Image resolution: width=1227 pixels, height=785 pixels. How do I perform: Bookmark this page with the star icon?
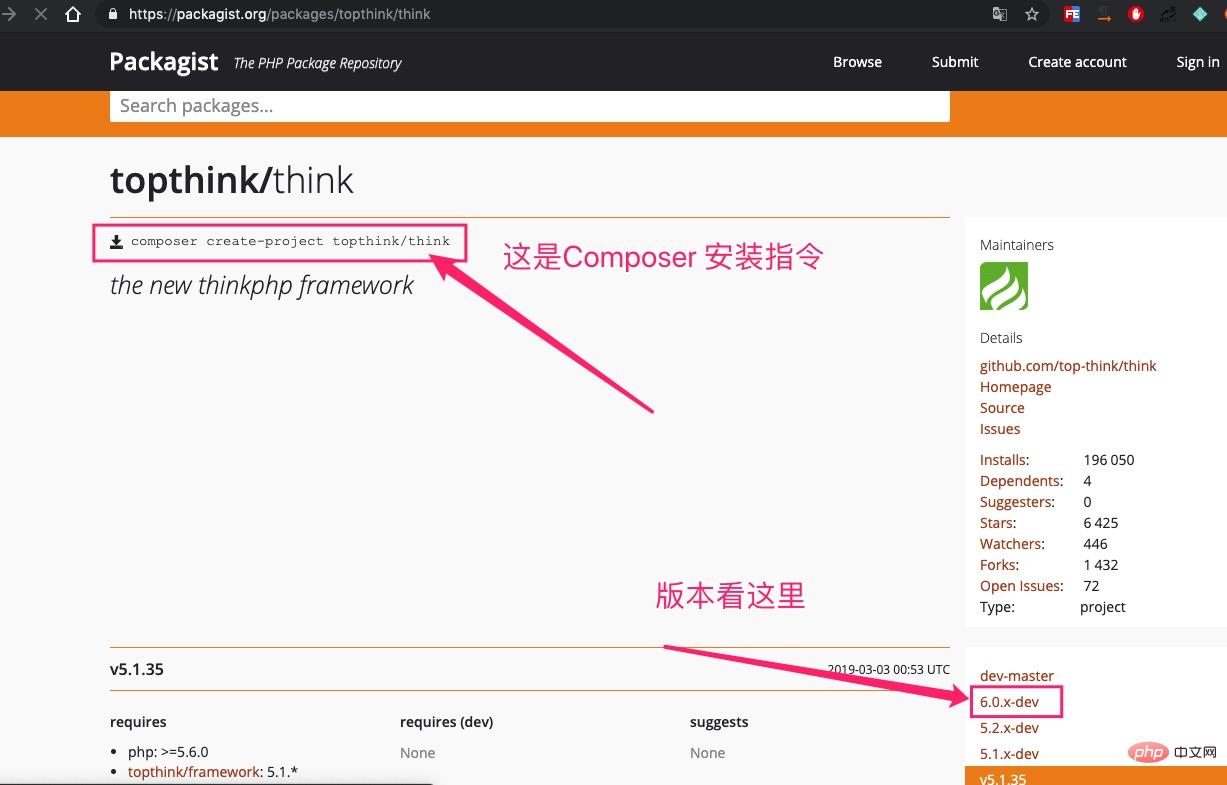pyautogui.click(x=1032, y=15)
